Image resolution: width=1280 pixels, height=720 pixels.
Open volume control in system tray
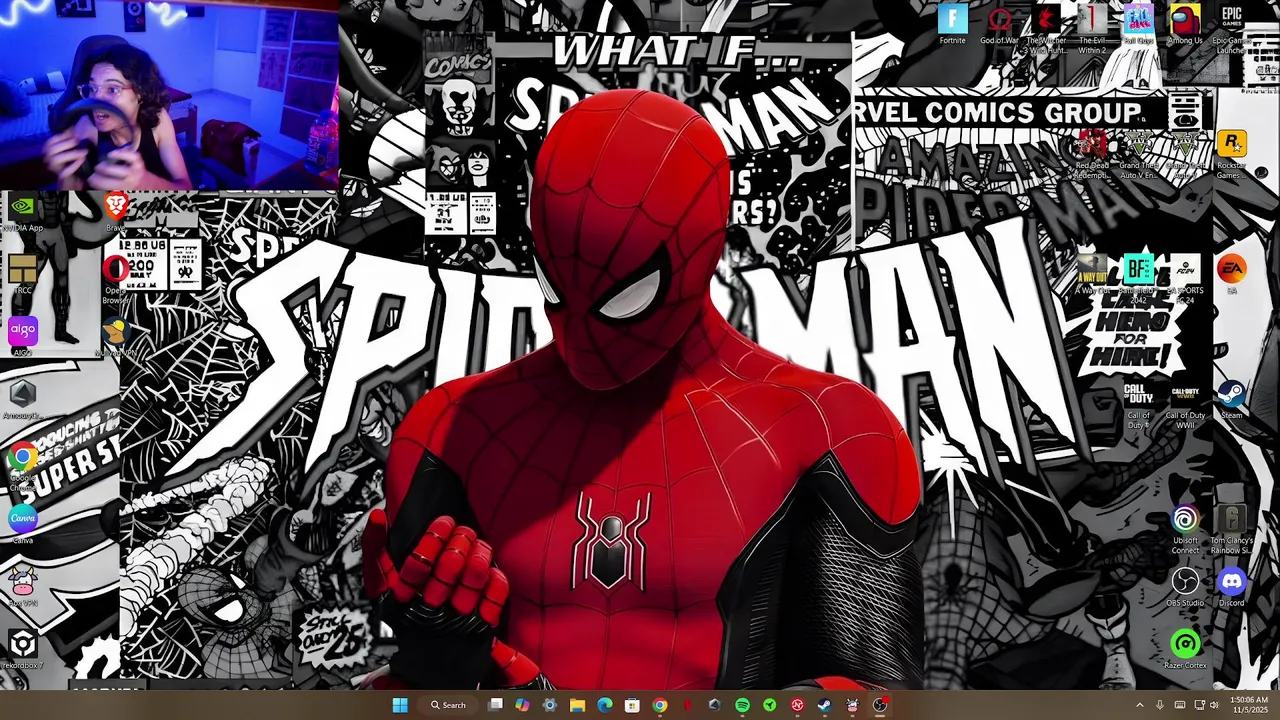(x=1213, y=705)
